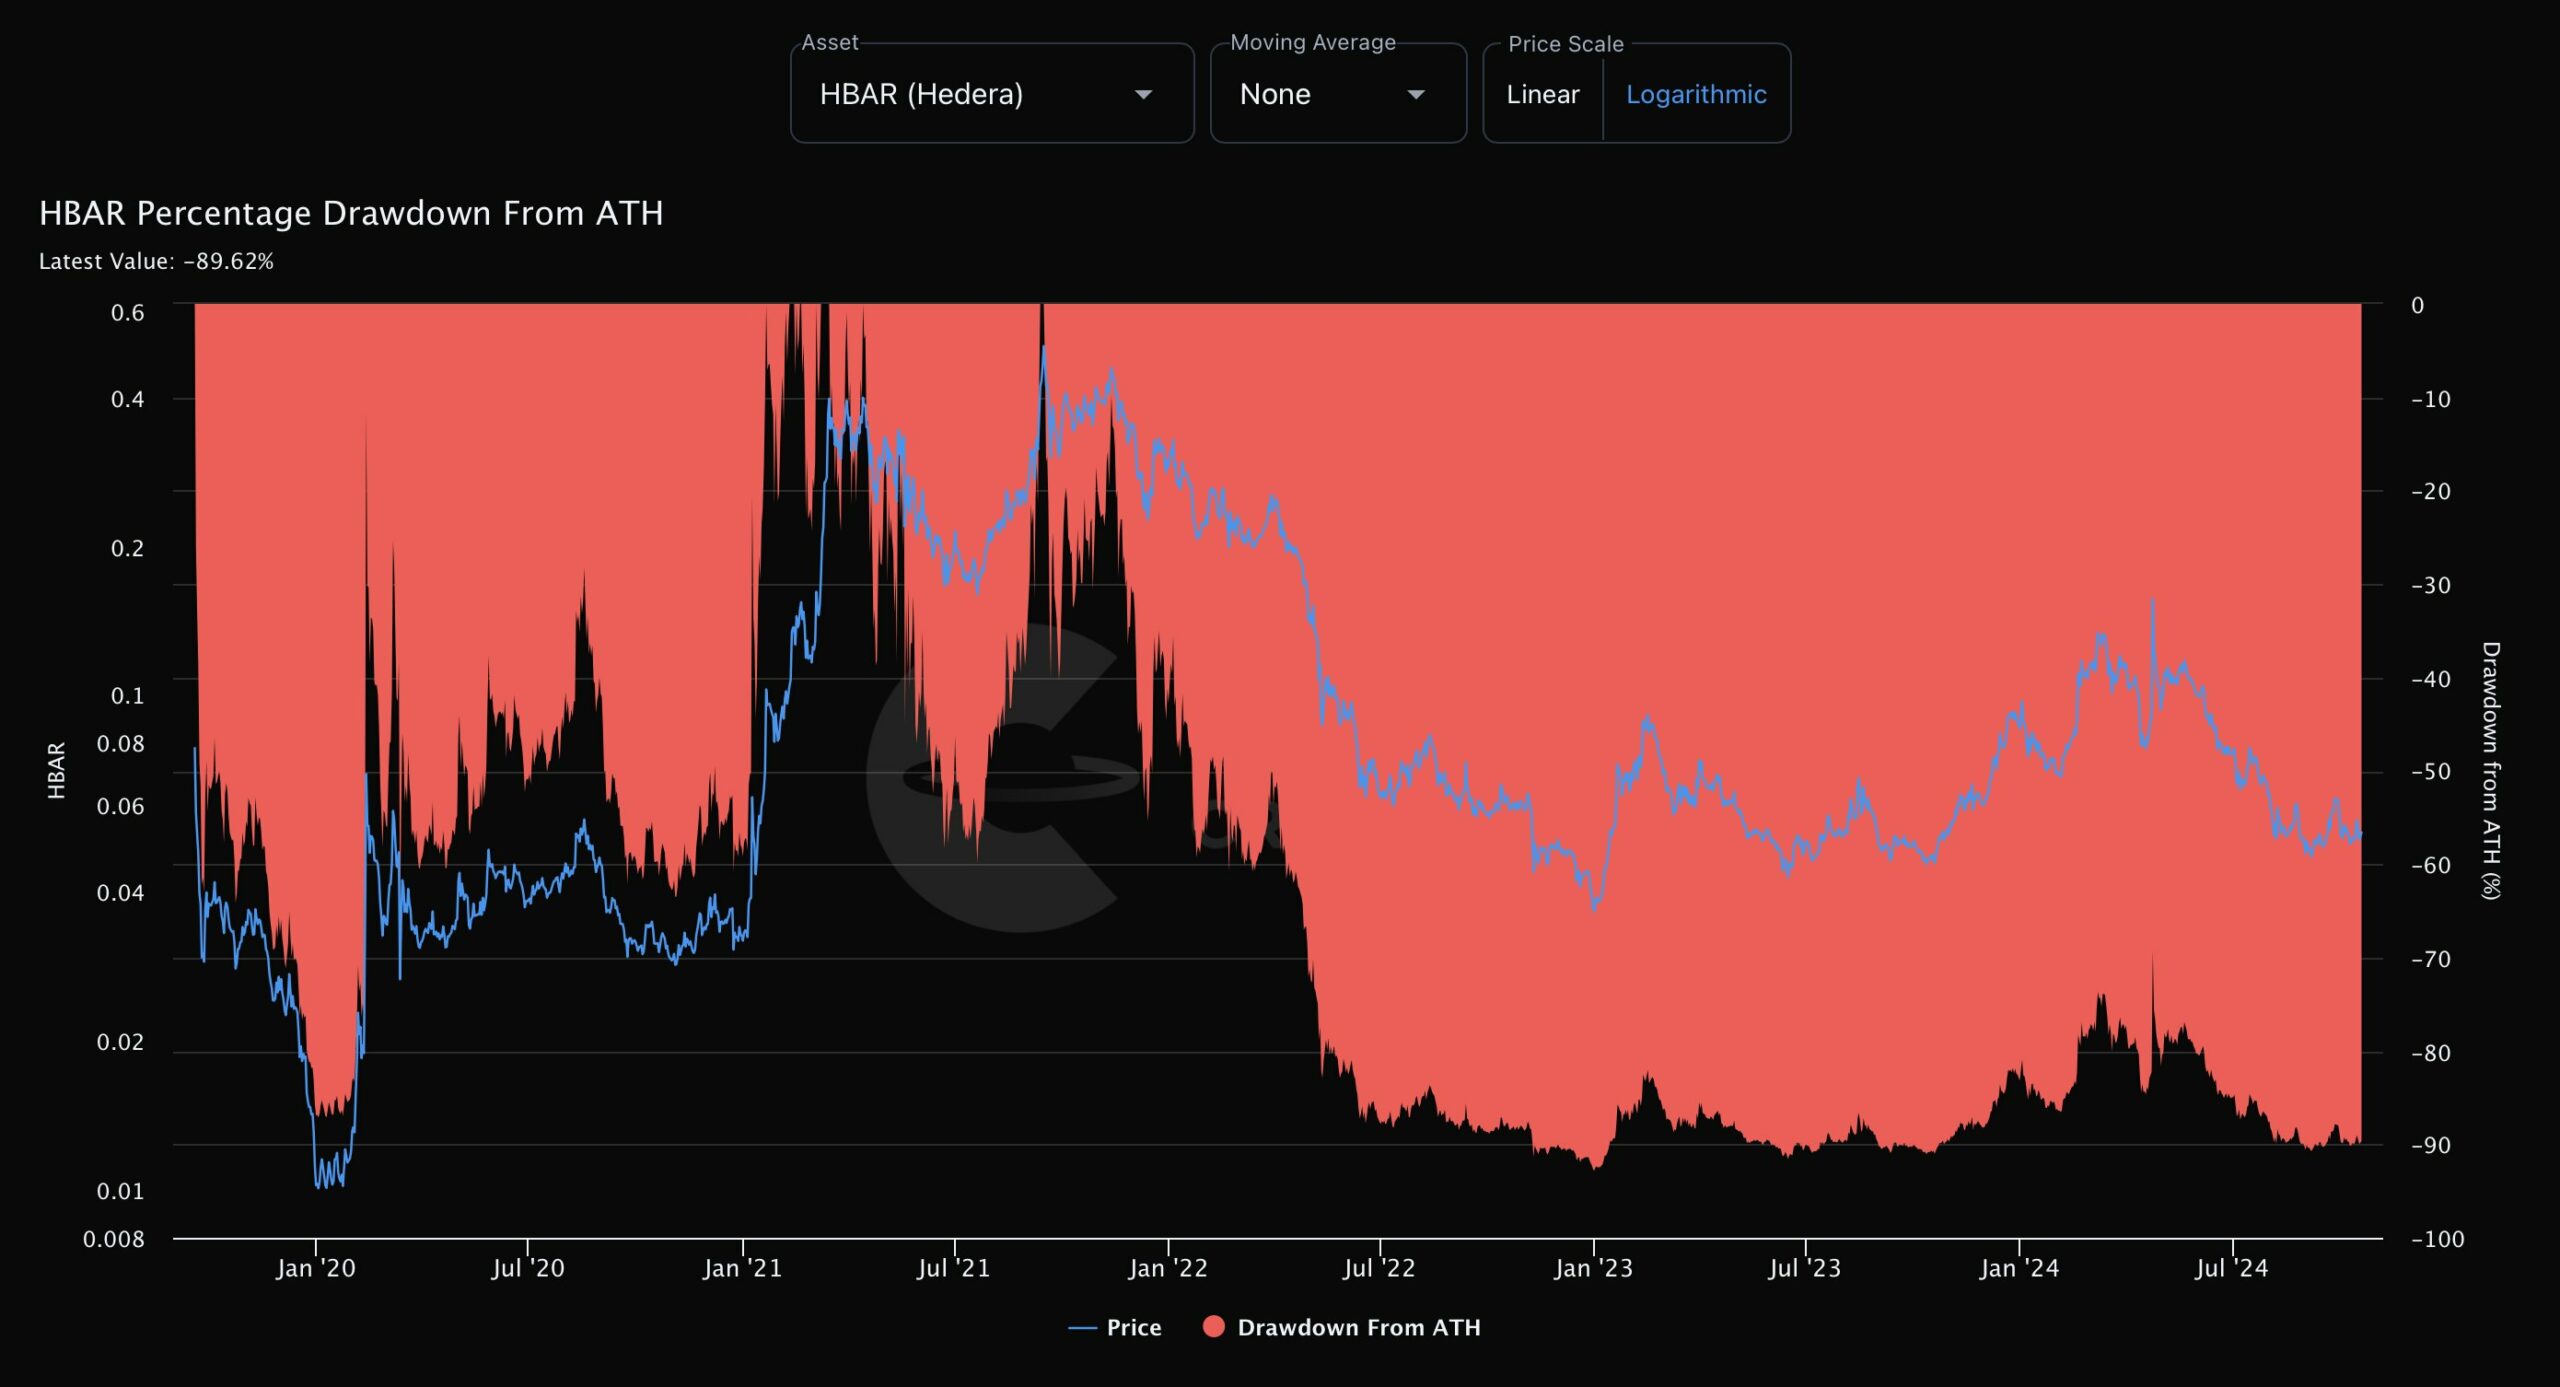Click the Drawdown from ATH (%) axis title
Viewport: 2560px width, 1387px height.
coord(2490,770)
